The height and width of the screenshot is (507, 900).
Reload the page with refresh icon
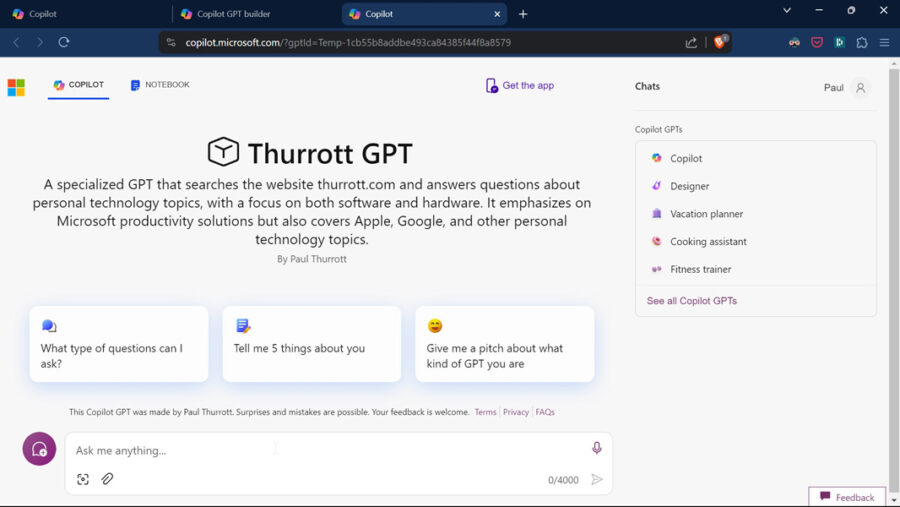pos(64,42)
